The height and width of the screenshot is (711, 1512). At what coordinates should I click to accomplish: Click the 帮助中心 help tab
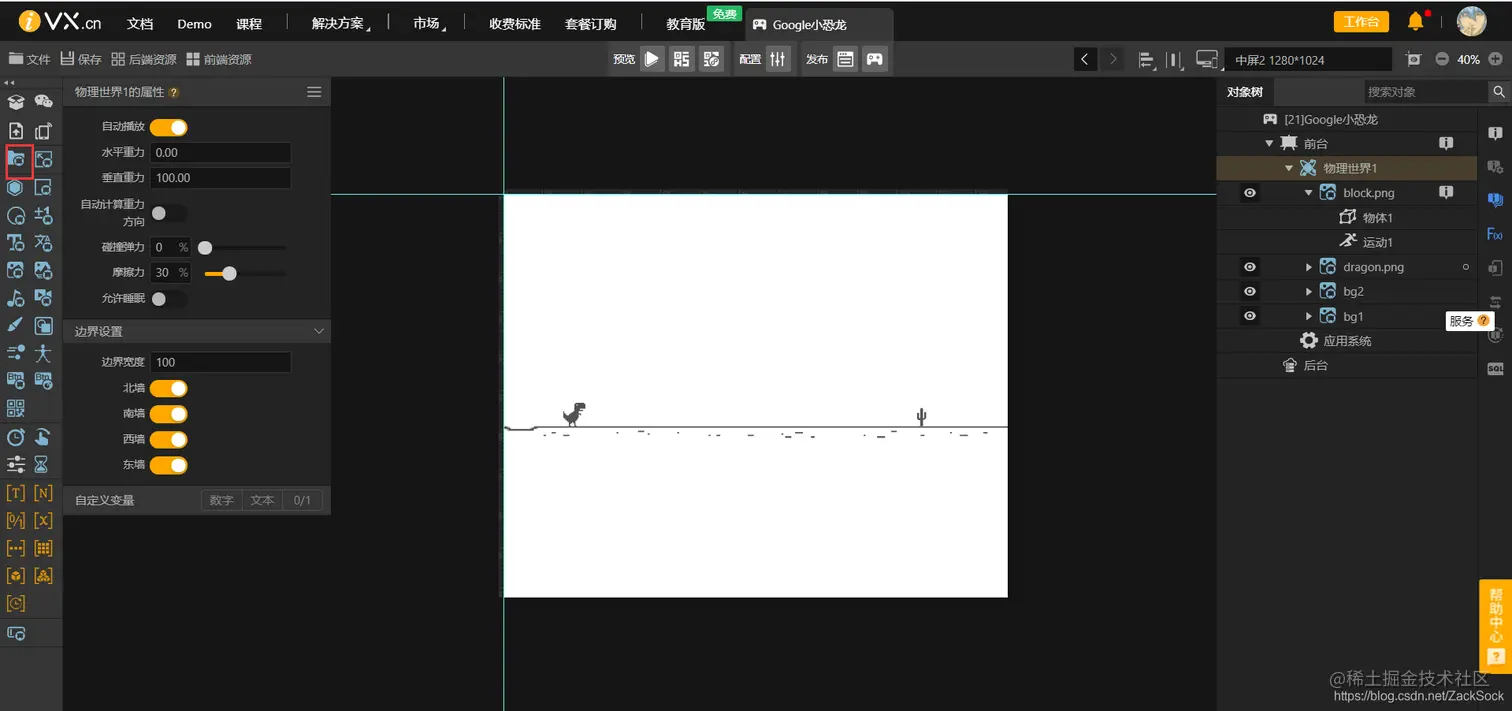1495,625
